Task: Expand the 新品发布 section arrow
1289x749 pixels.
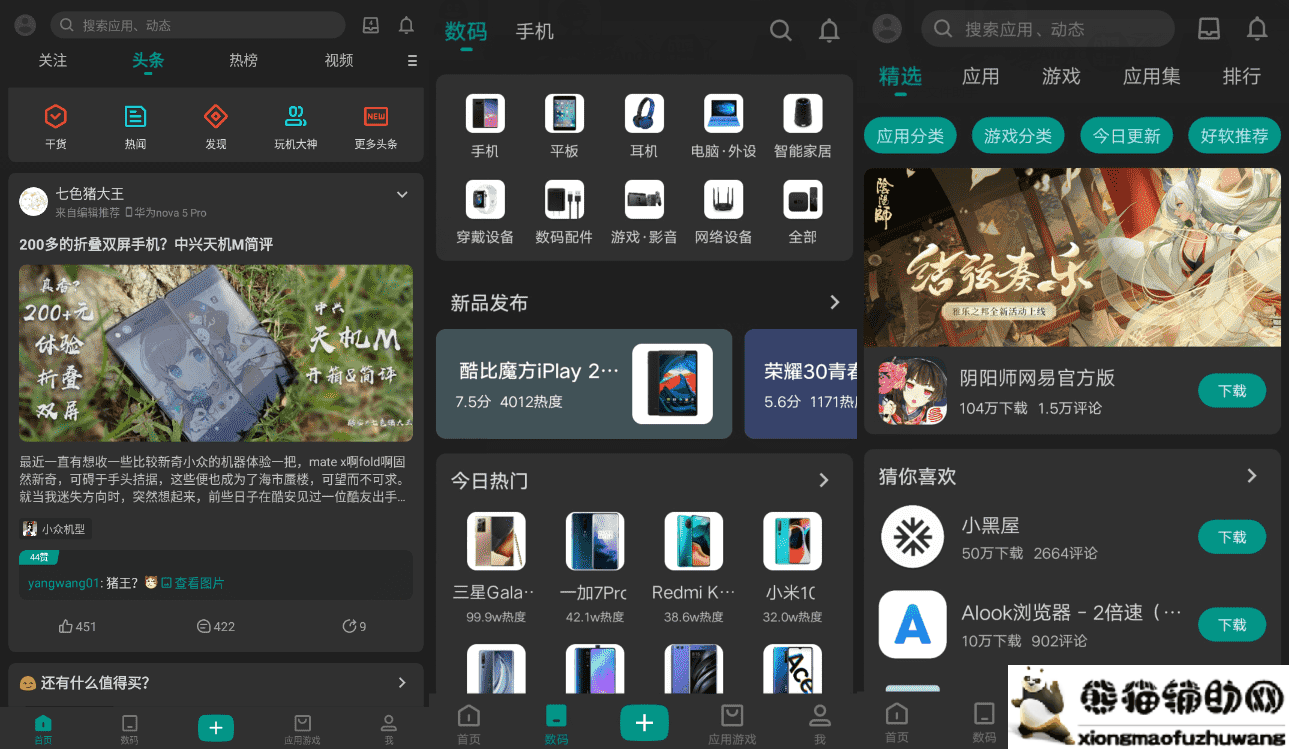Action: (x=834, y=302)
